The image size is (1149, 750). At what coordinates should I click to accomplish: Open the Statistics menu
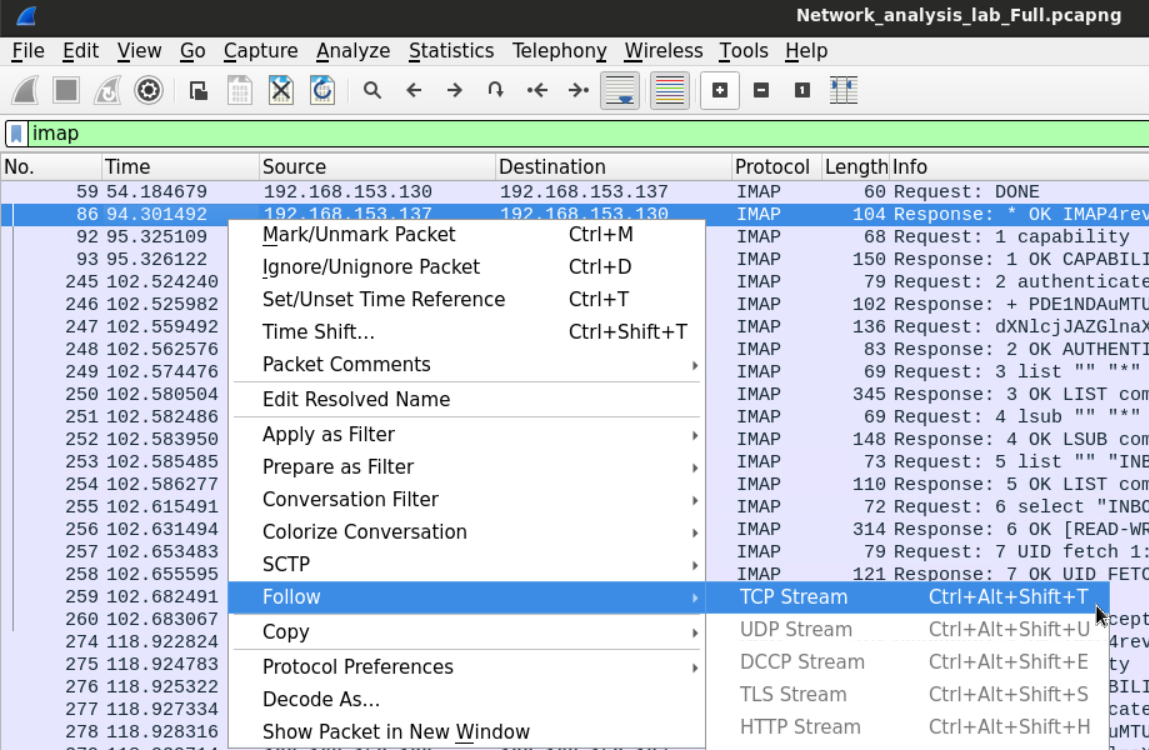click(x=451, y=51)
